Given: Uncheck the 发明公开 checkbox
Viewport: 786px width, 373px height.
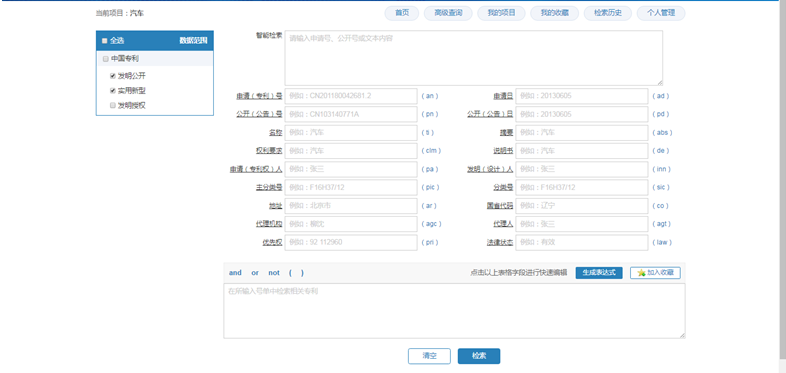Looking at the screenshot, I should click(x=113, y=76).
